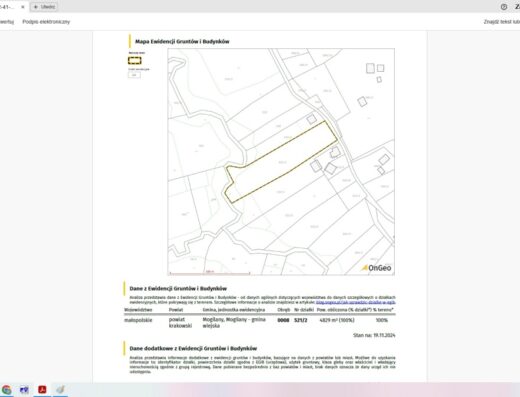Open the blue app icon in taskbar

tap(24, 389)
